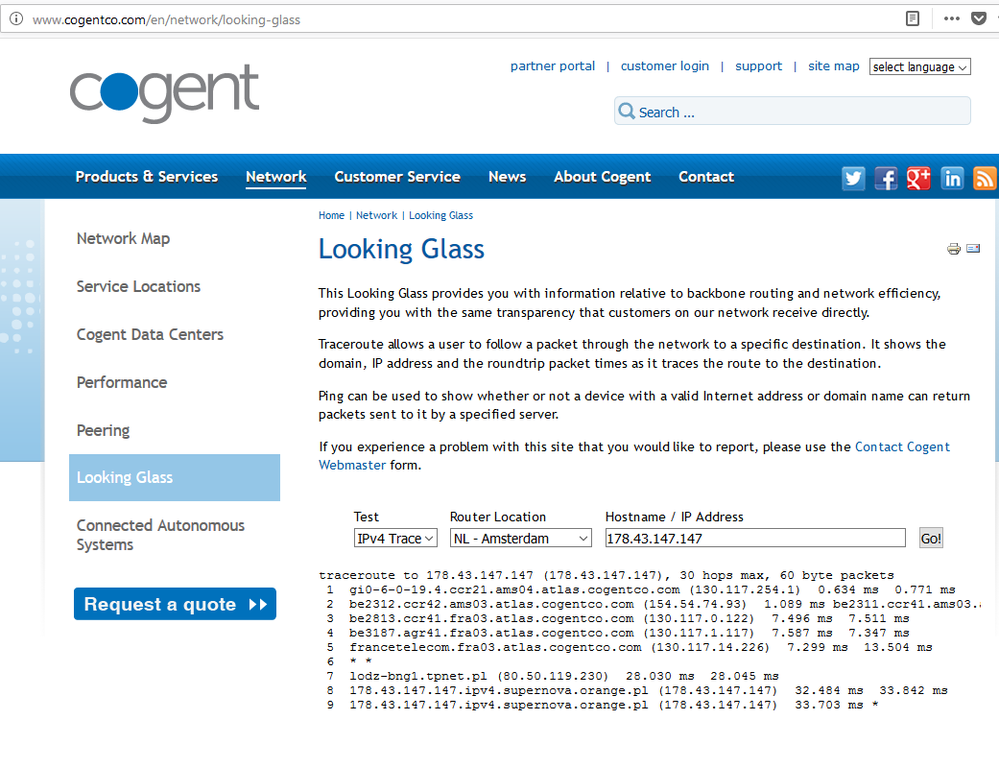
Task: Open the Contact menu
Action: [706, 177]
